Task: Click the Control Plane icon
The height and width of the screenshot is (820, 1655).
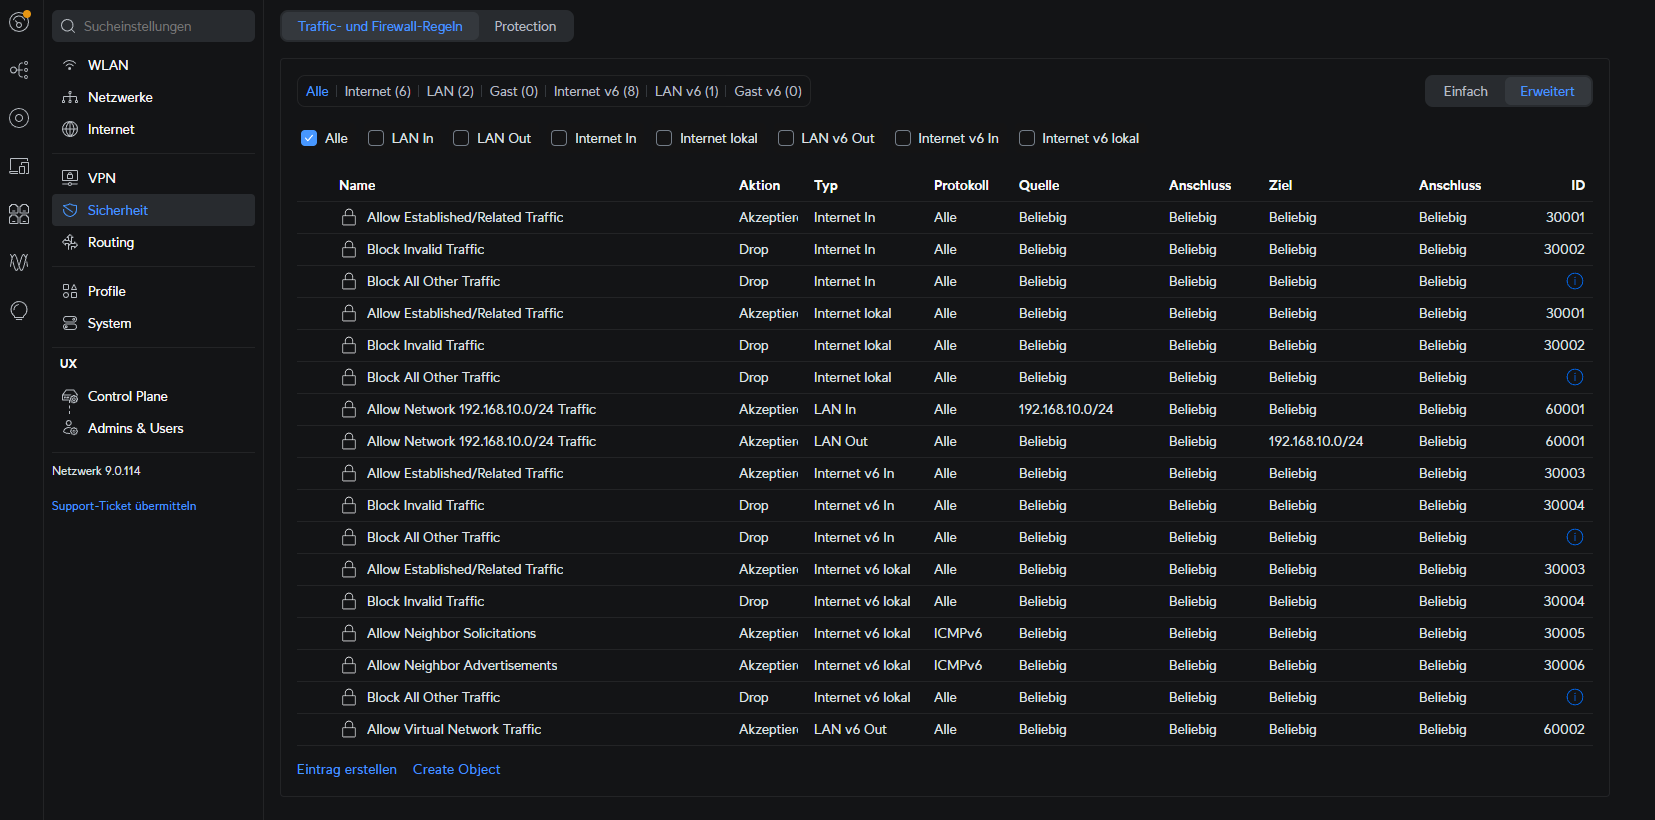Action: (x=70, y=396)
